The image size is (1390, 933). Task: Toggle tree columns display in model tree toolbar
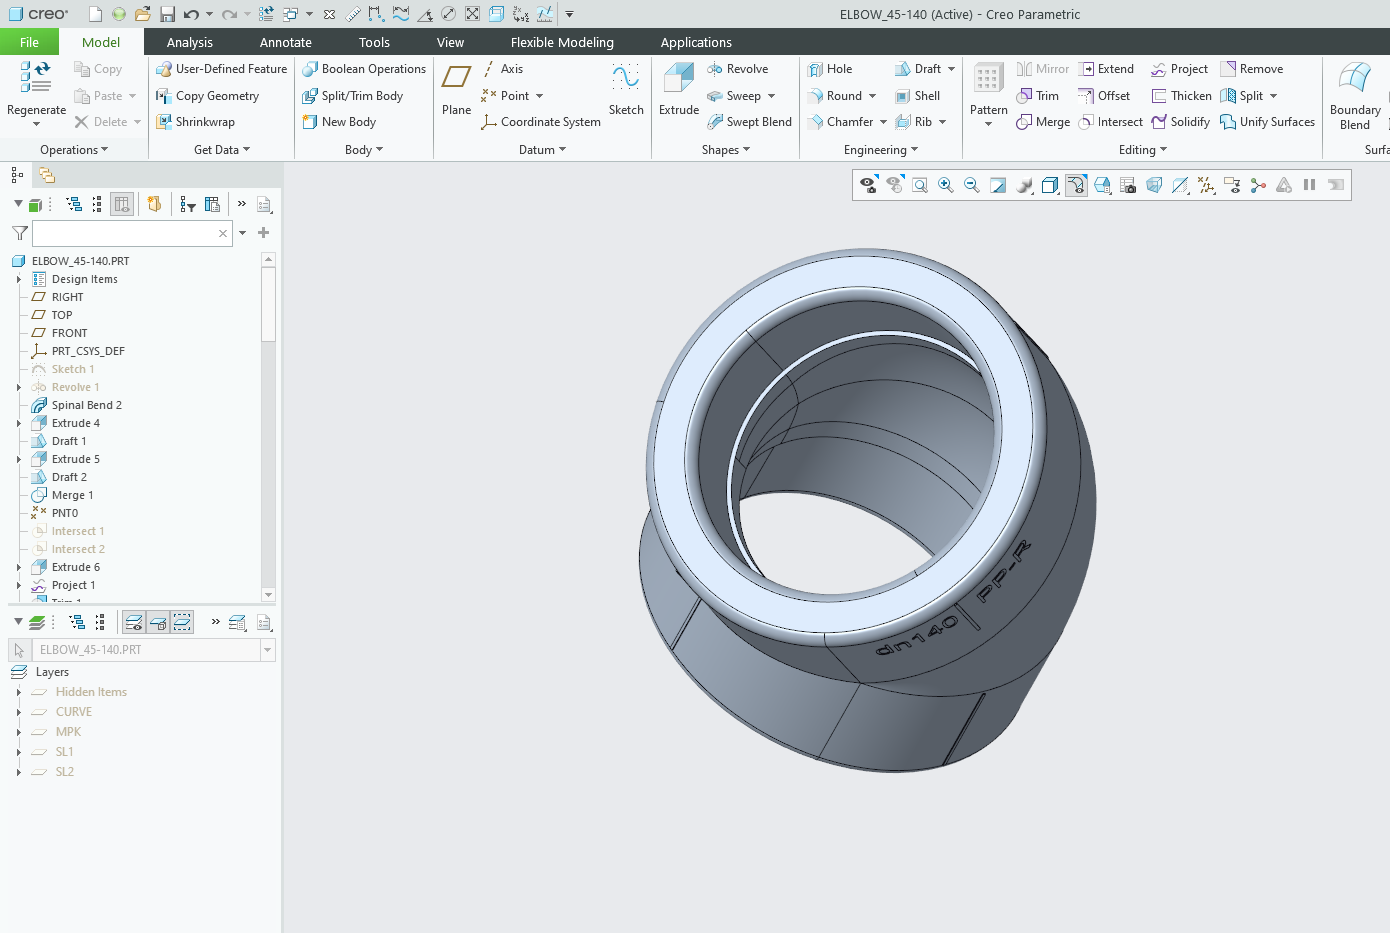(x=122, y=204)
